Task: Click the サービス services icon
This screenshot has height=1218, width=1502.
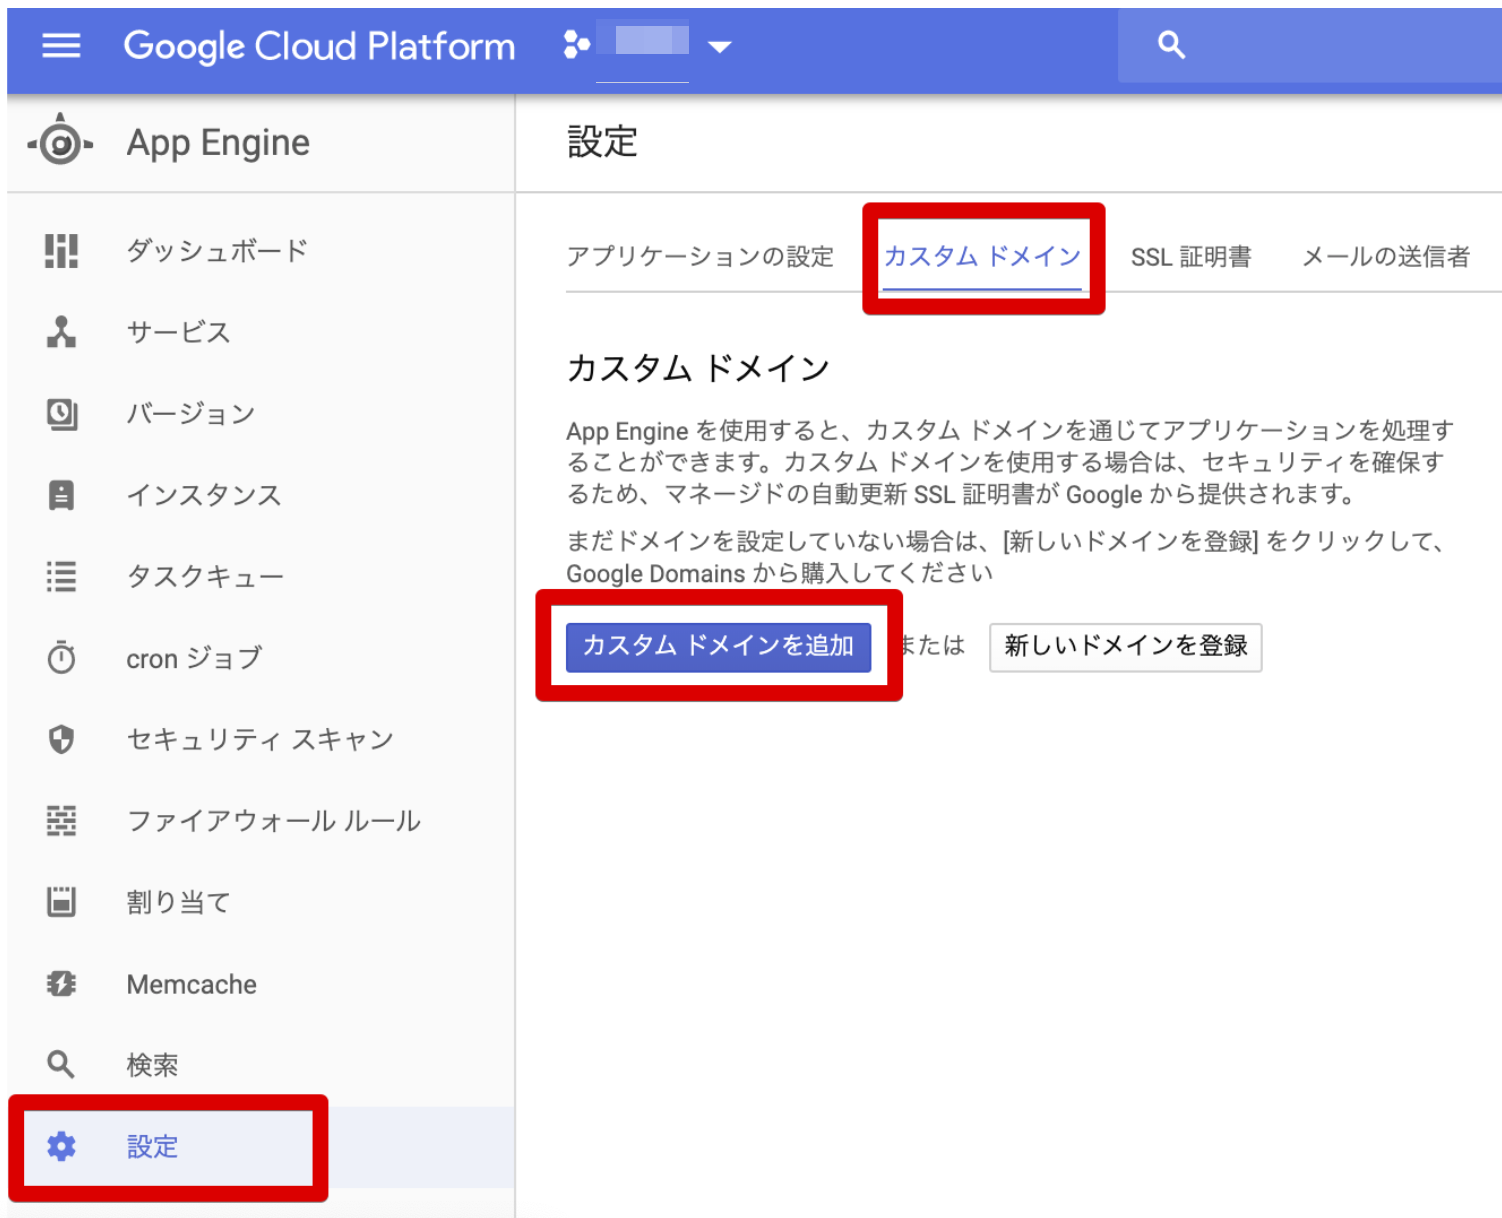Action: point(61,332)
